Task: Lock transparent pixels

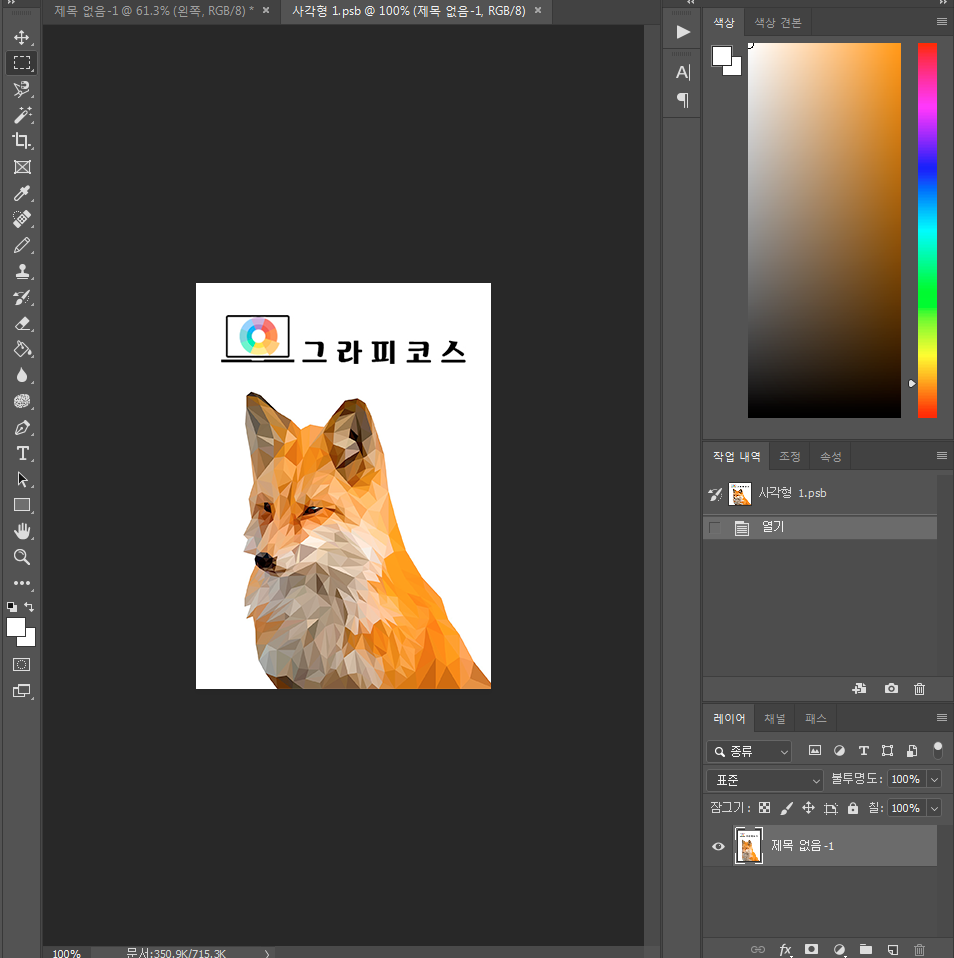Action: (764, 808)
